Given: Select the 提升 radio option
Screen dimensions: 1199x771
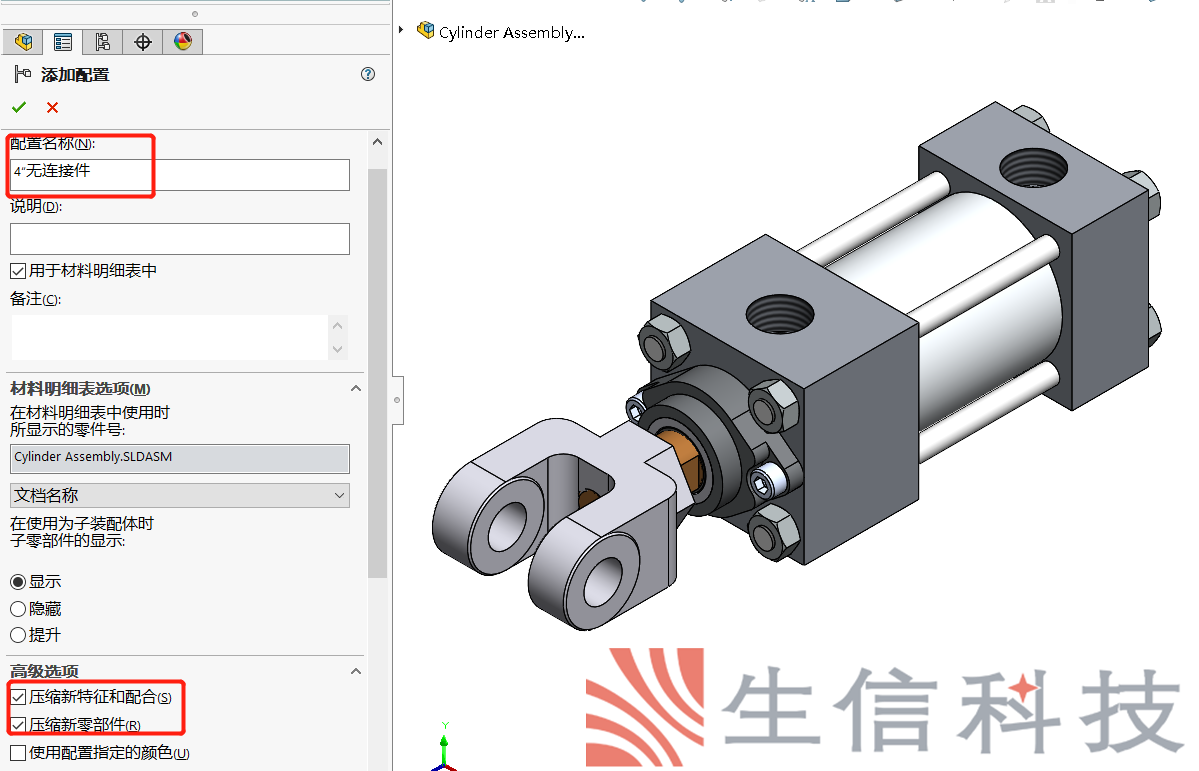Looking at the screenshot, I should [18, 635].
